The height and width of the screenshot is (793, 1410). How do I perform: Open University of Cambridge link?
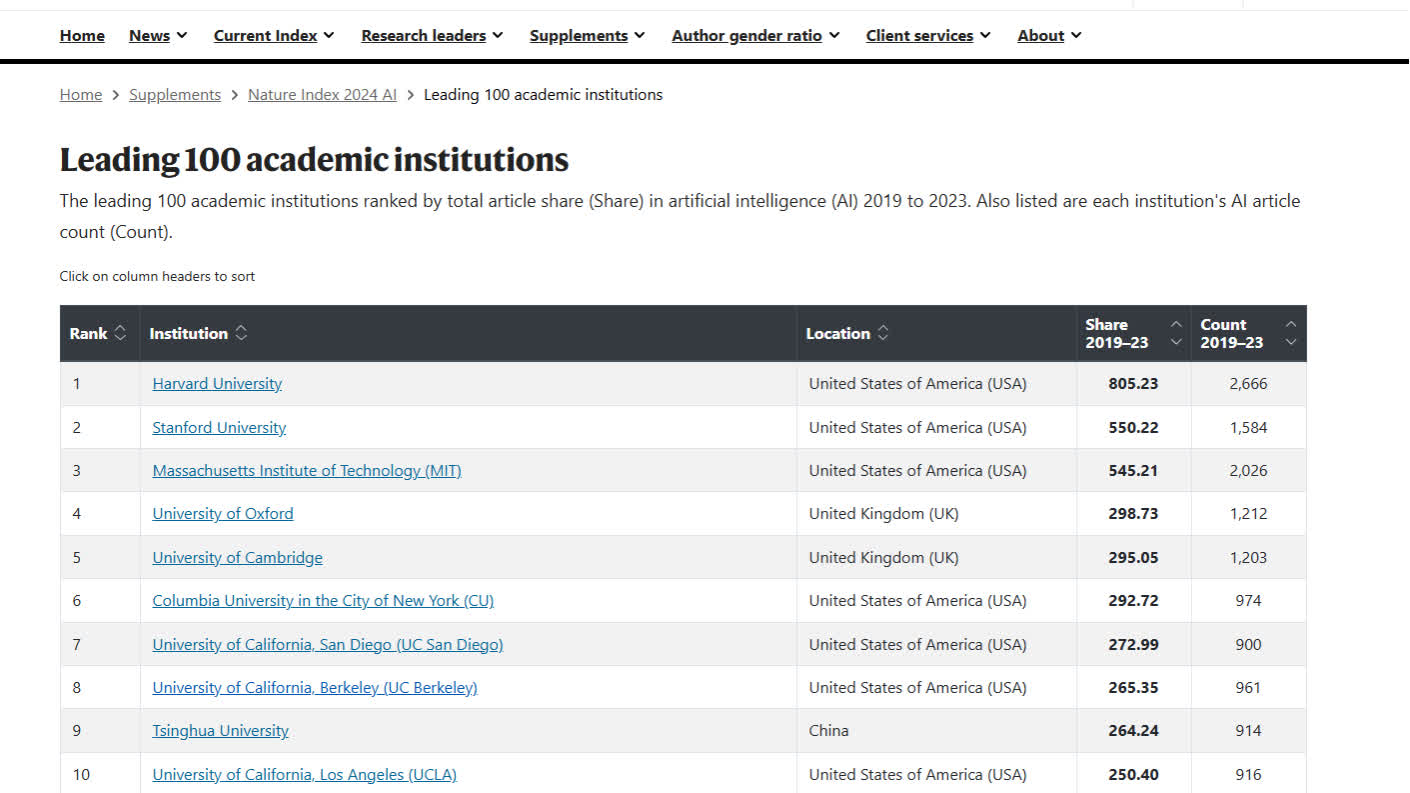point(237,558)
